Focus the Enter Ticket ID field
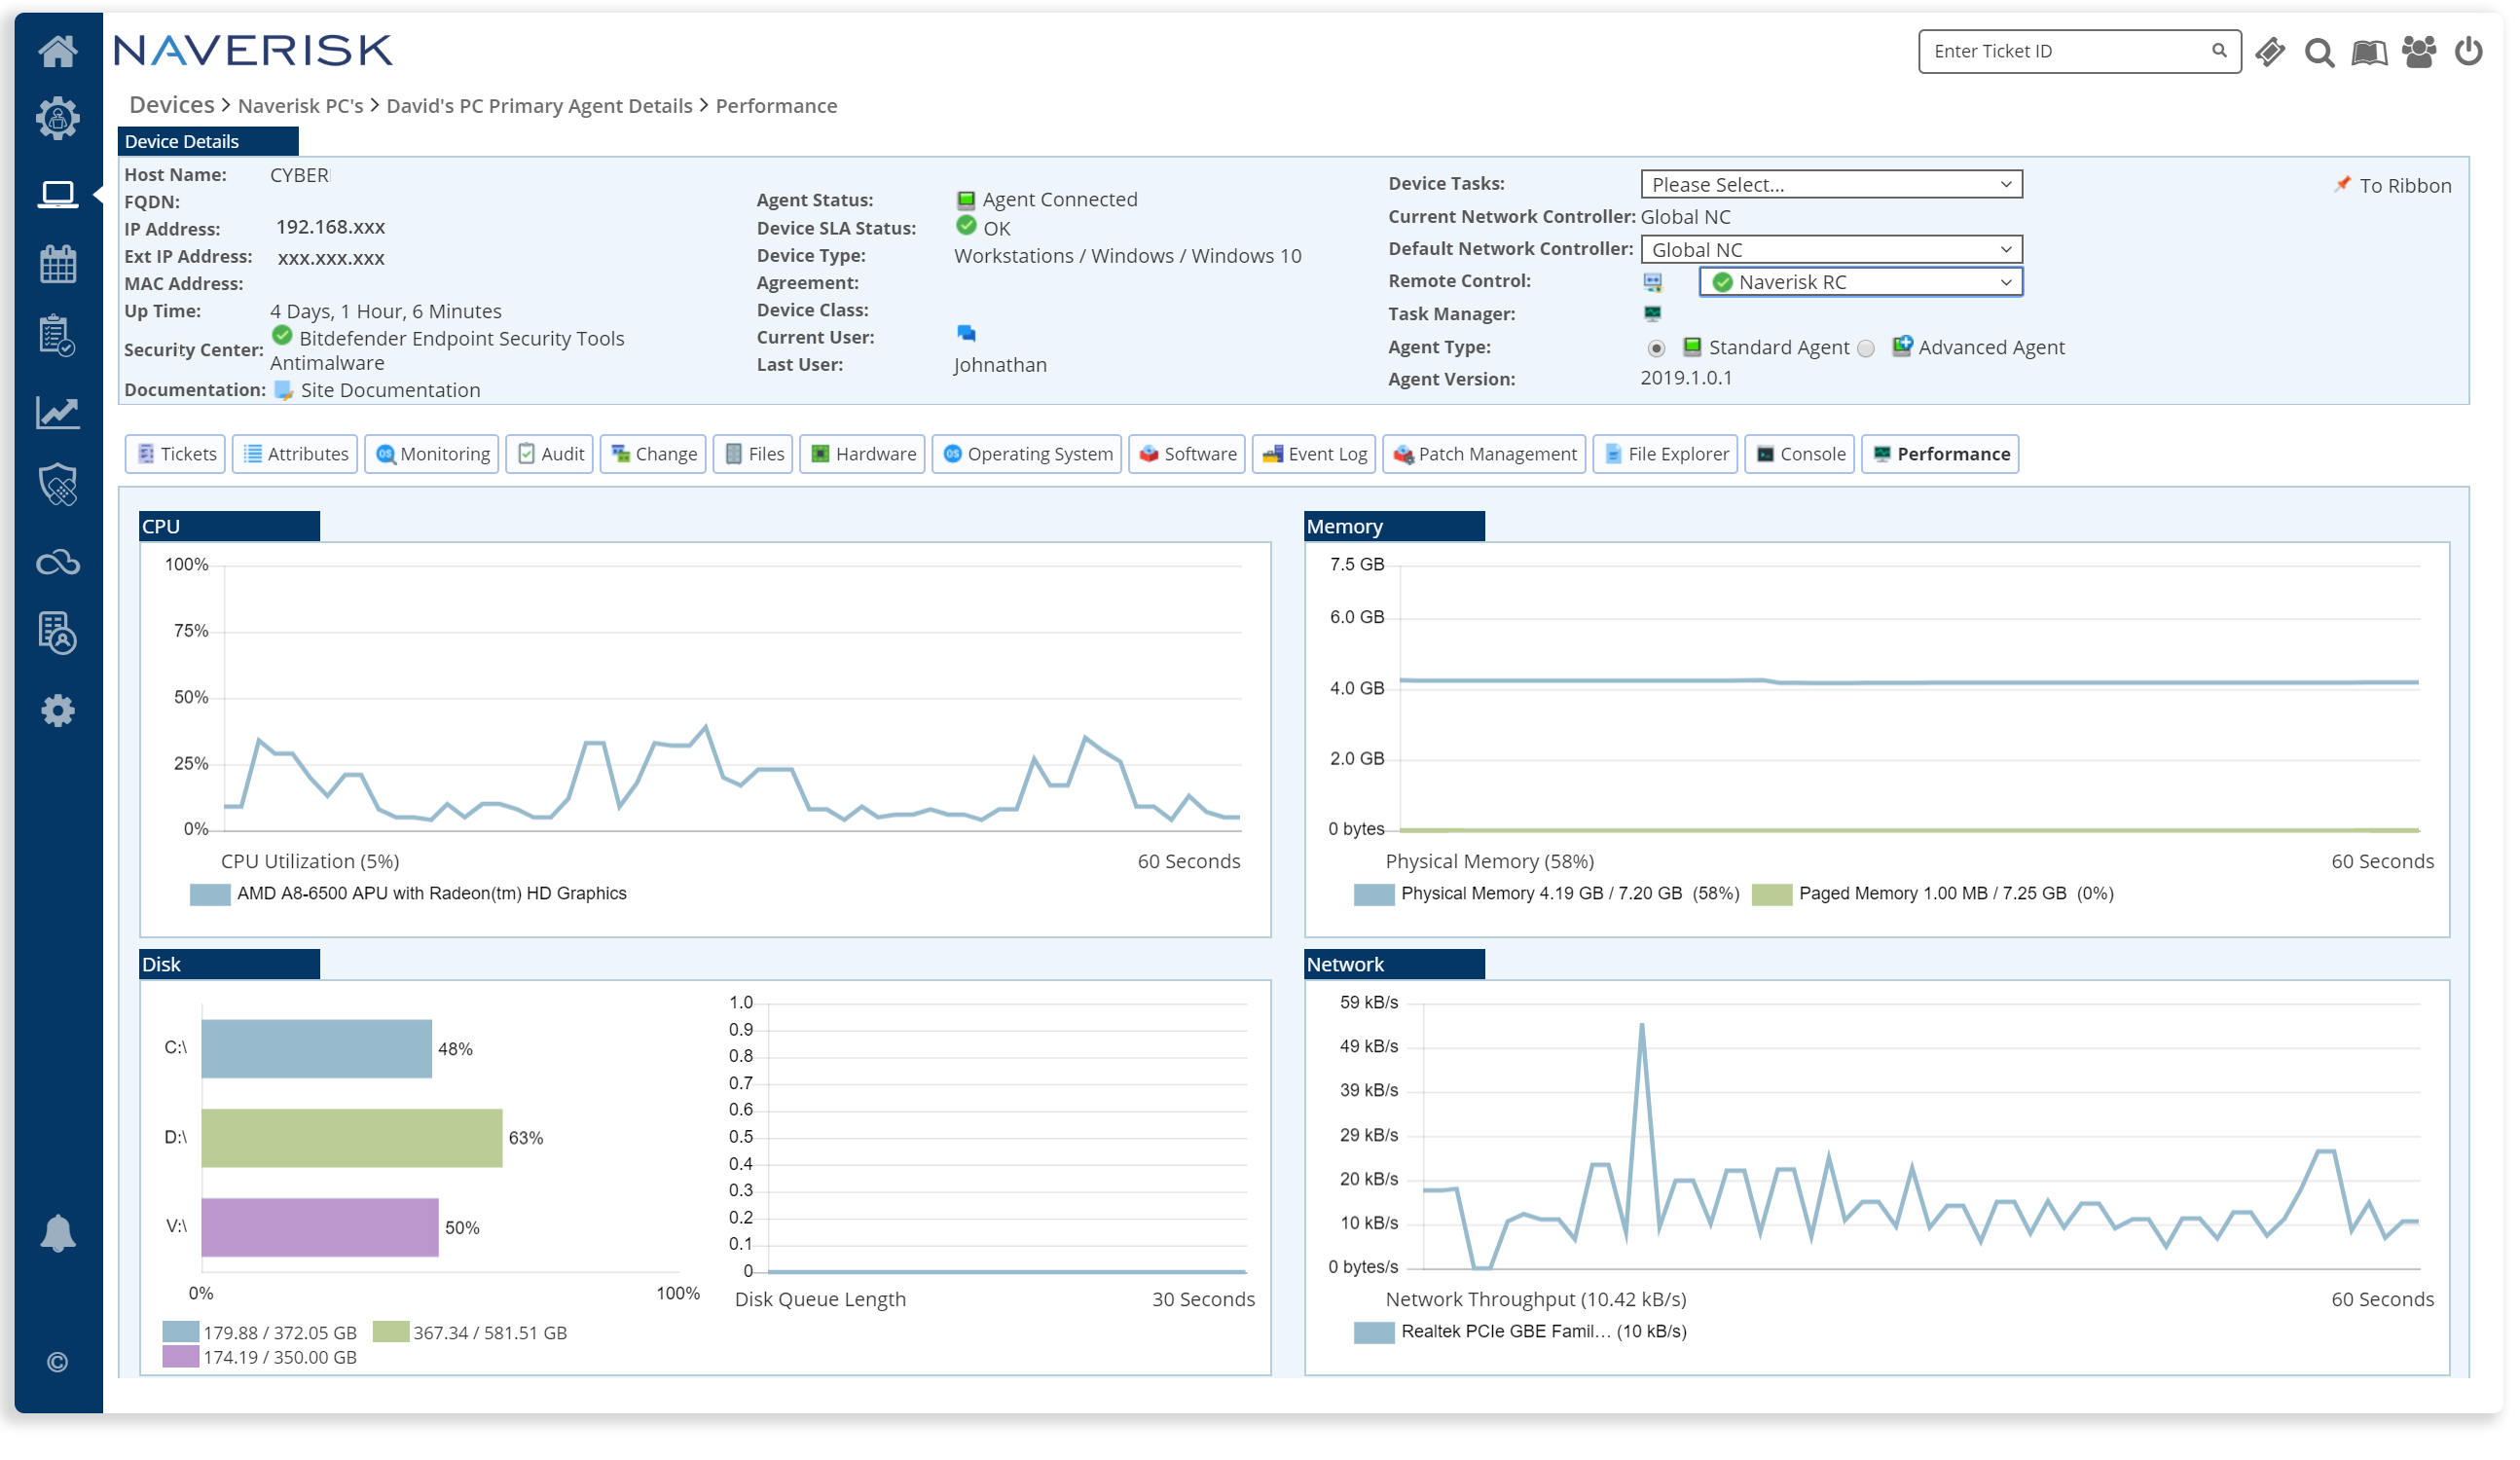 click(x=2079, y=51)
